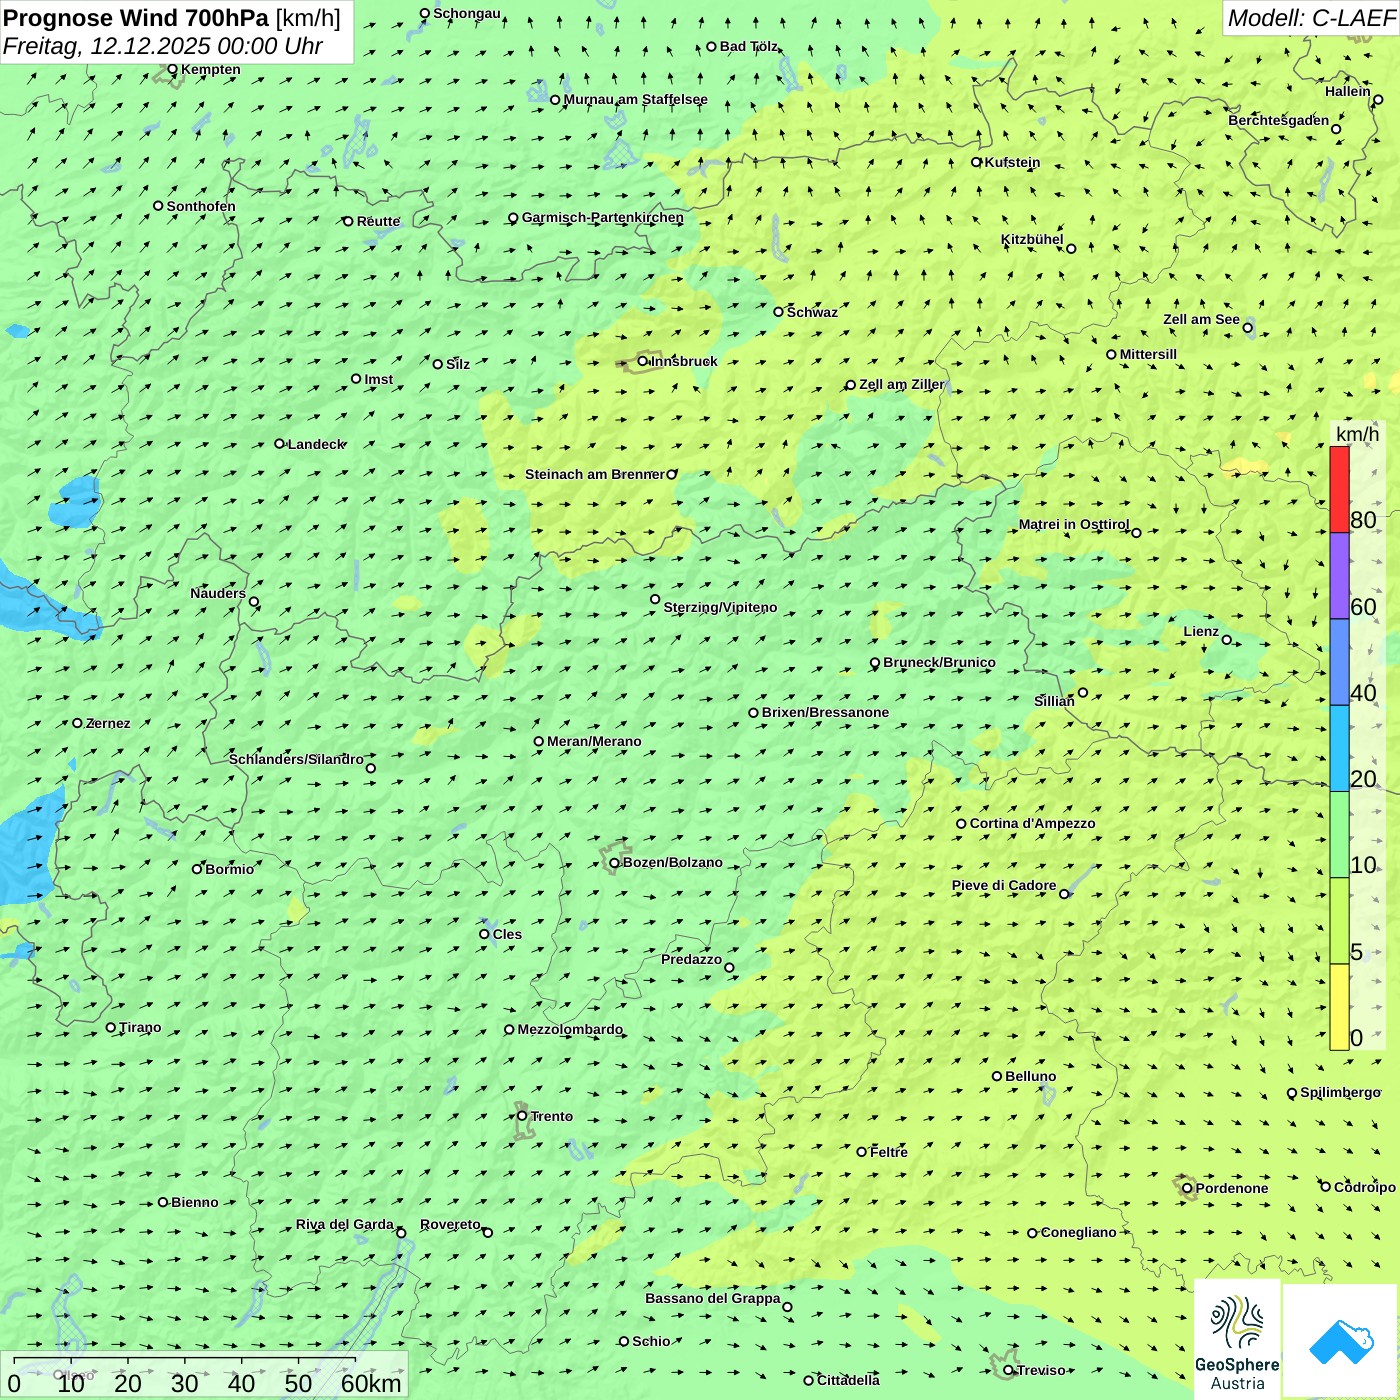
Task: Click the Feltre location marker
Action: (862, 1152)
